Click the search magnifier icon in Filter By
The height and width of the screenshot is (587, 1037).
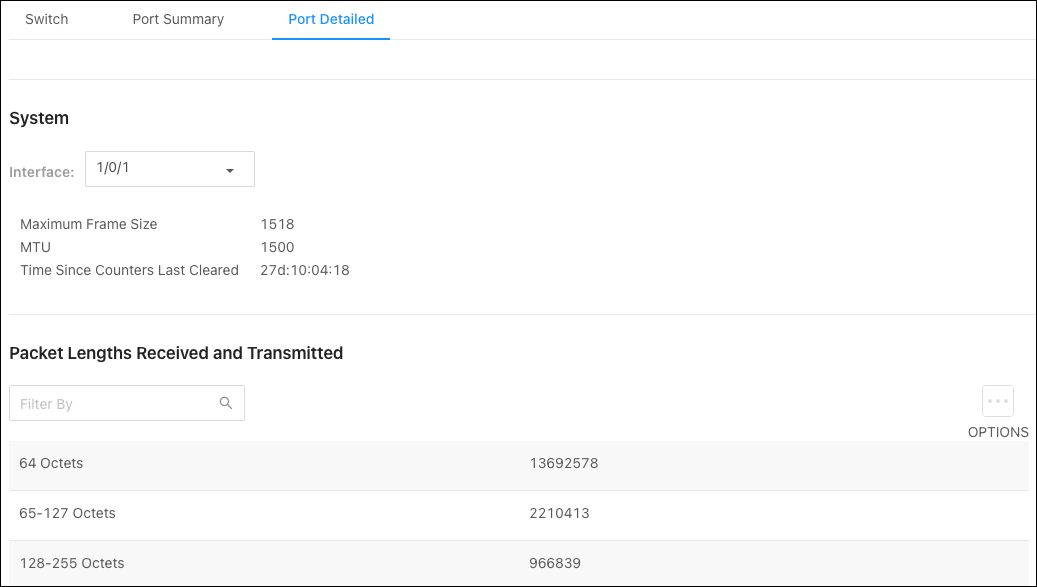click(226, 403)
